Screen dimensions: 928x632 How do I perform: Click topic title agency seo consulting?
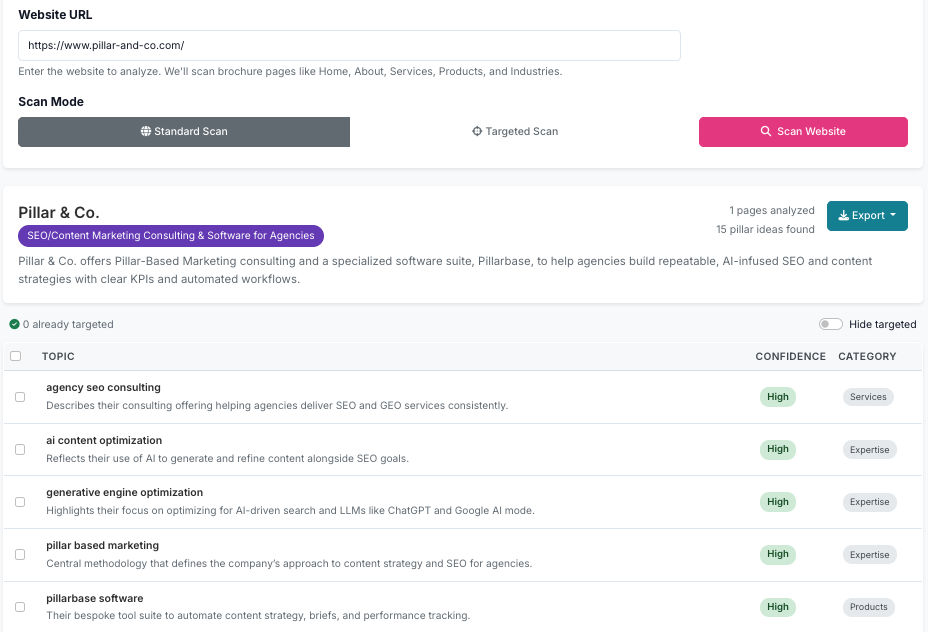pos(104,388)
